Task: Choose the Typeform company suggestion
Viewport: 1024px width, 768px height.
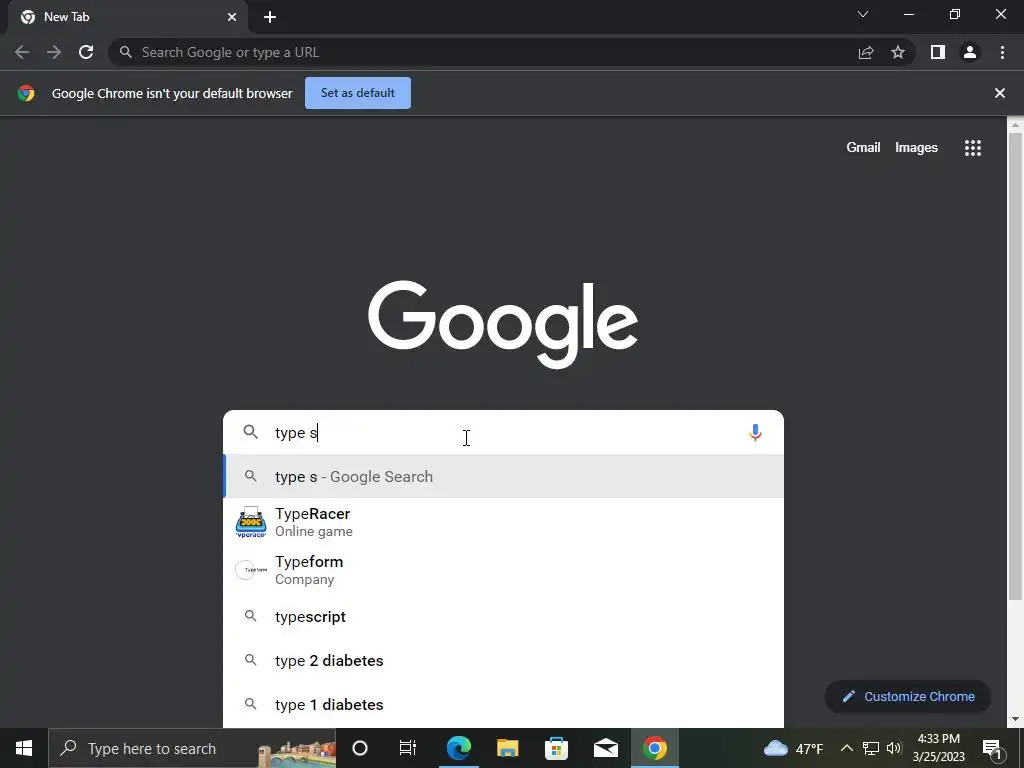Action: point(503,569)
